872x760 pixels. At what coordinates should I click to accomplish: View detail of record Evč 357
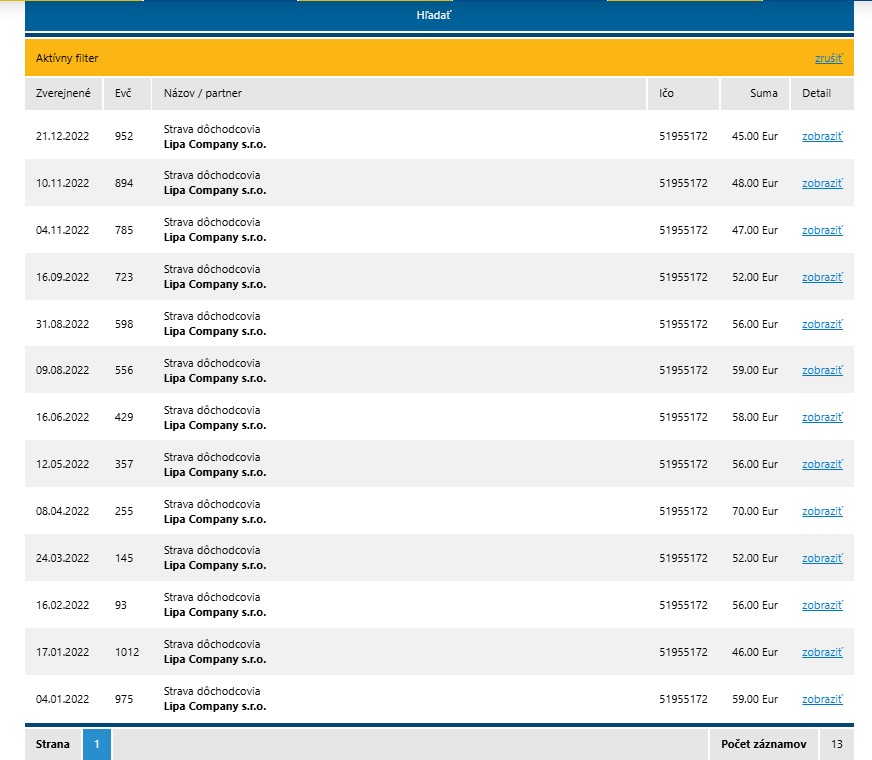tap(822, 465)
